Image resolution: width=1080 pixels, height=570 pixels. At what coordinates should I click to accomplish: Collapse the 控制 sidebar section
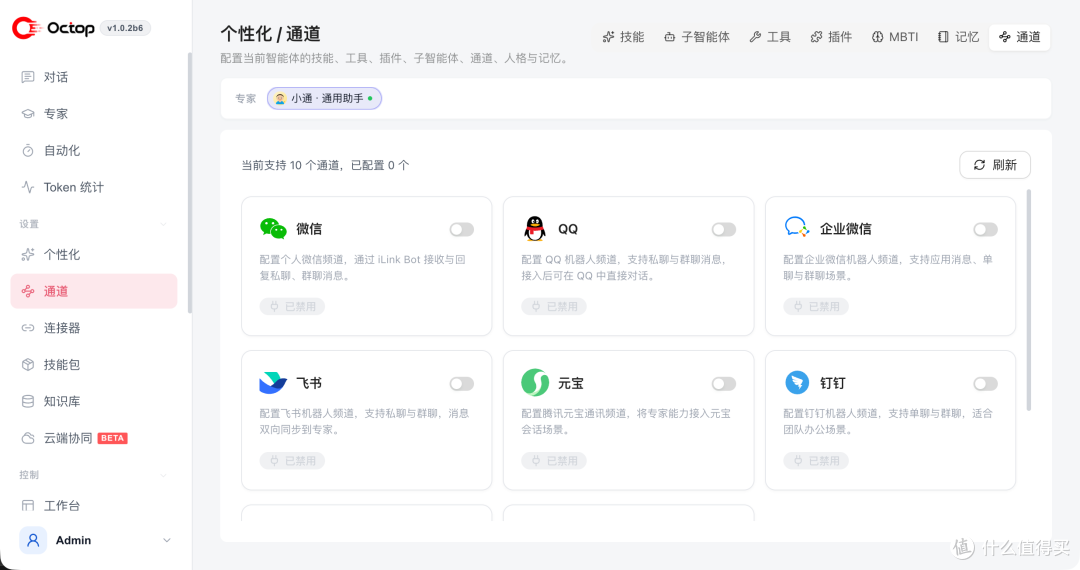pyautogui.click(x=163, y=475)
